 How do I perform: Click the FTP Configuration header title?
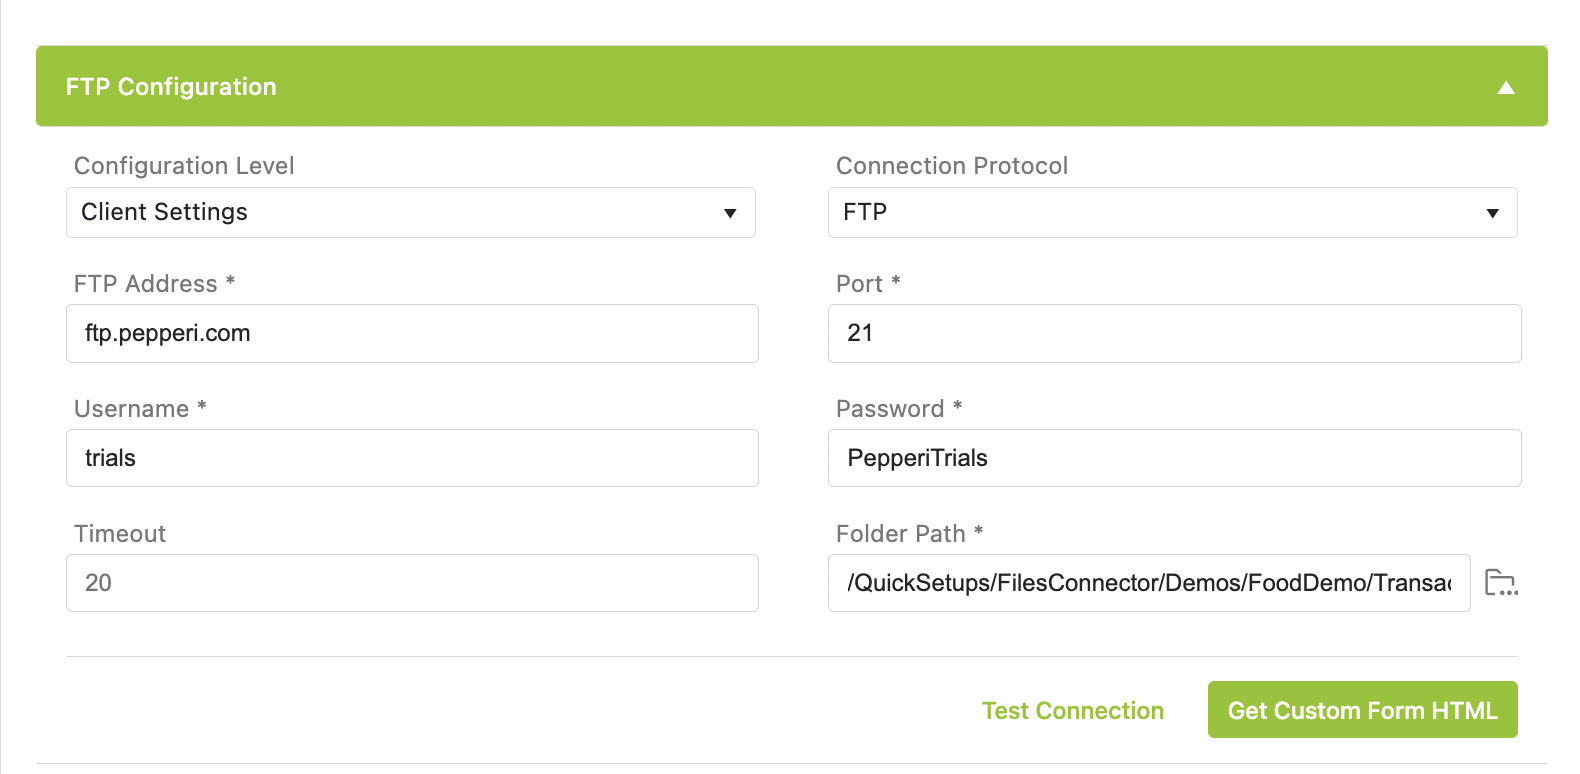[171, 87]
